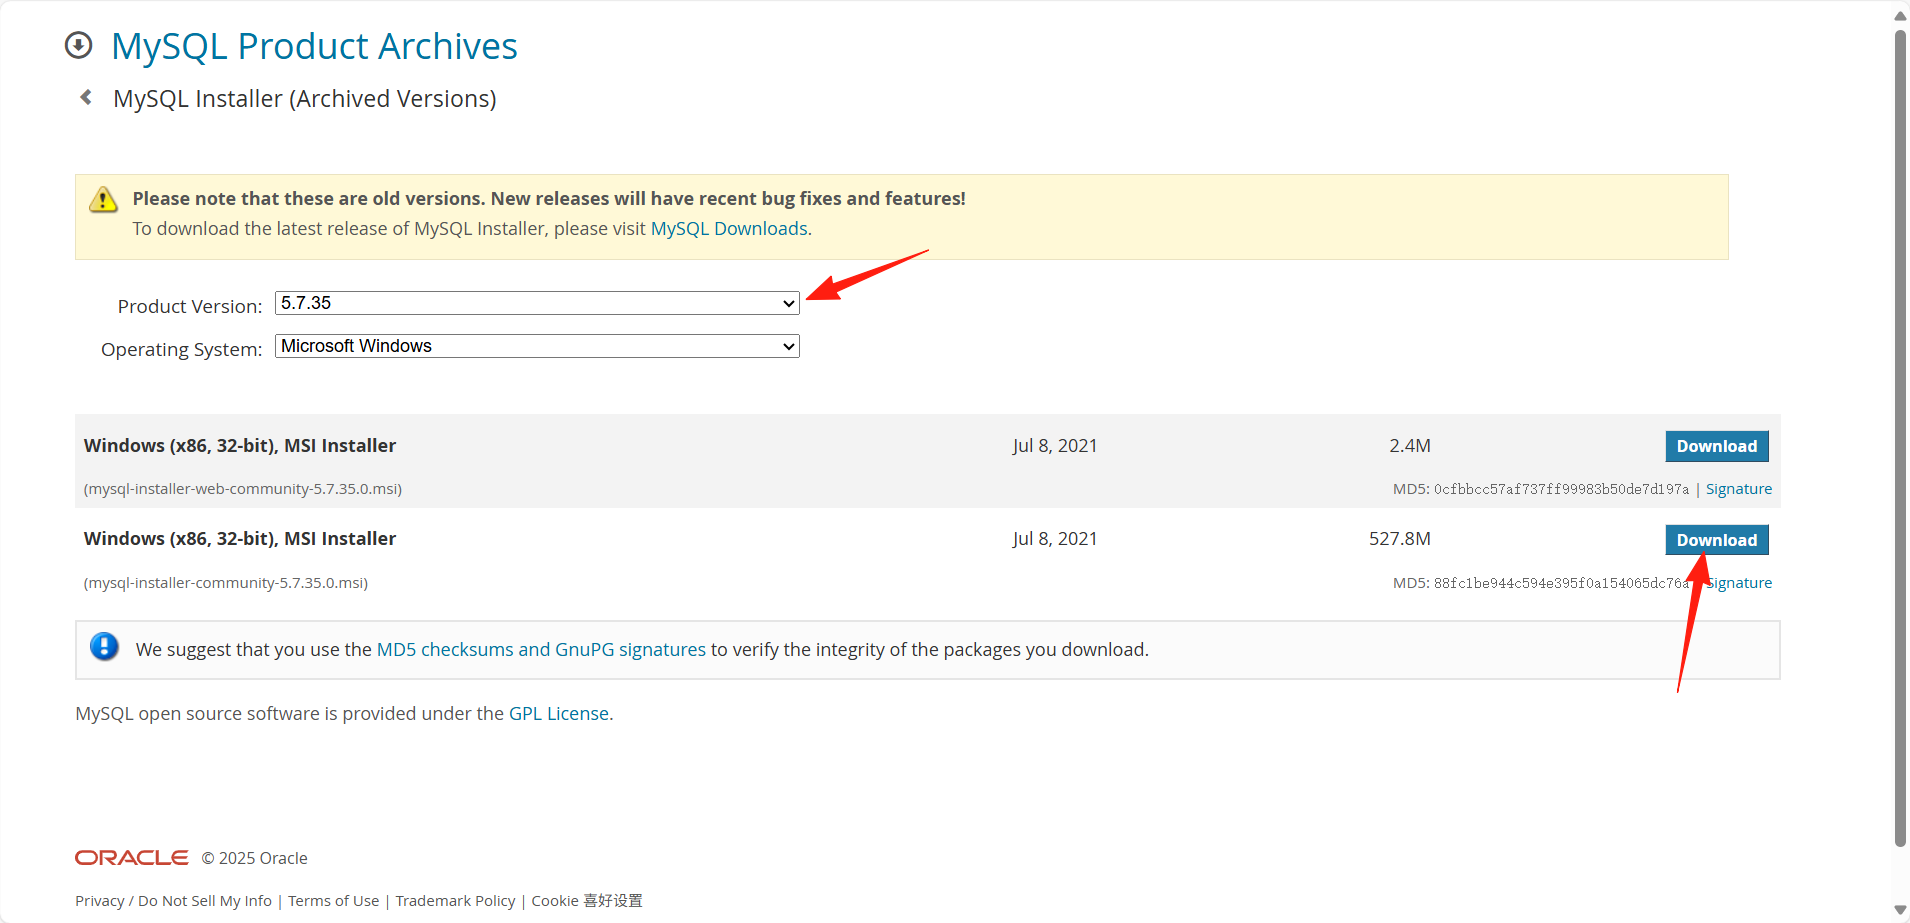Screen dimensions: 1910x923
Task: Click the MySQL Product Archives heading
Action: 314,46
